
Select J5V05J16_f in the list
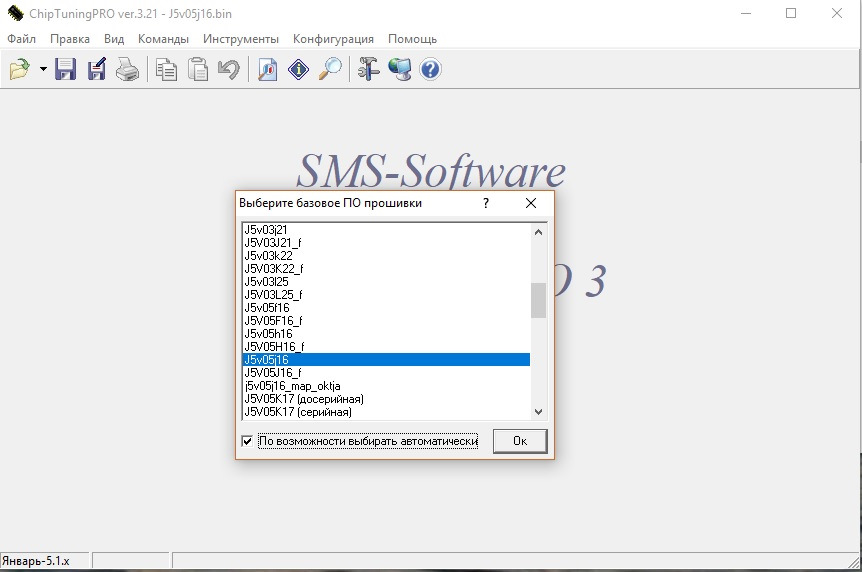pos(386,373)
